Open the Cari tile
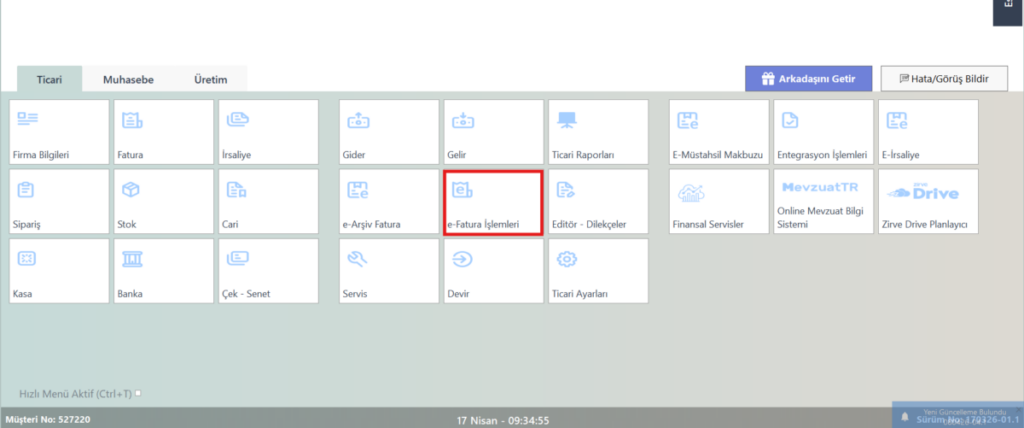 coord(268,201)
